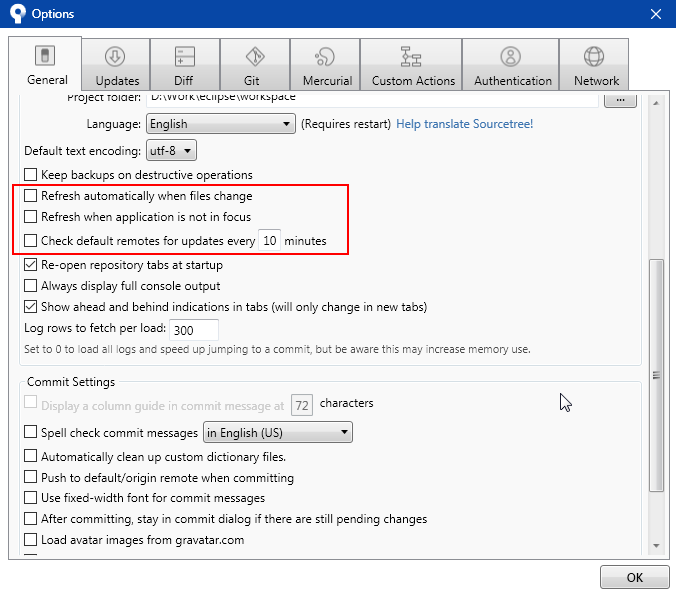
Task: Click the Network globe icon
Action: coord(594,56)
